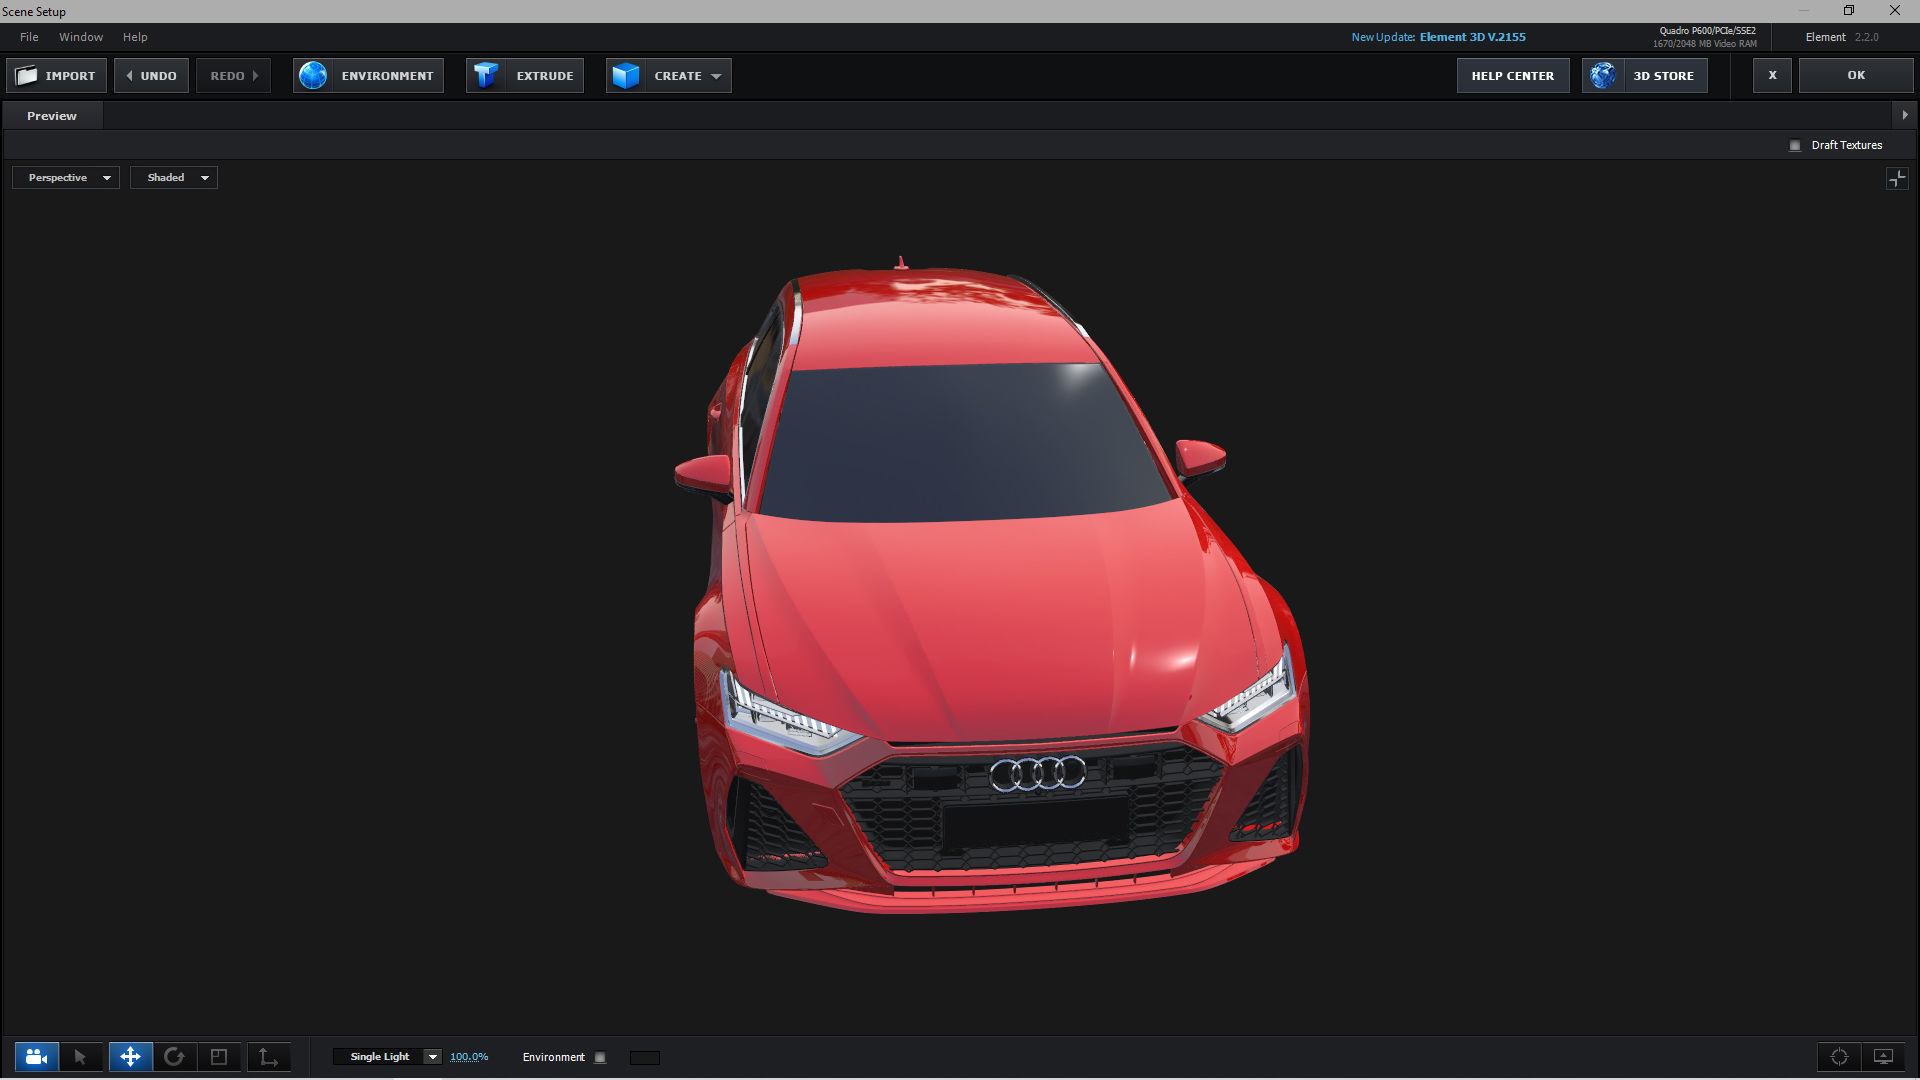Select the arrow selection tool
Viewport: 1920px width, 1080px height.
[80, 1057]
